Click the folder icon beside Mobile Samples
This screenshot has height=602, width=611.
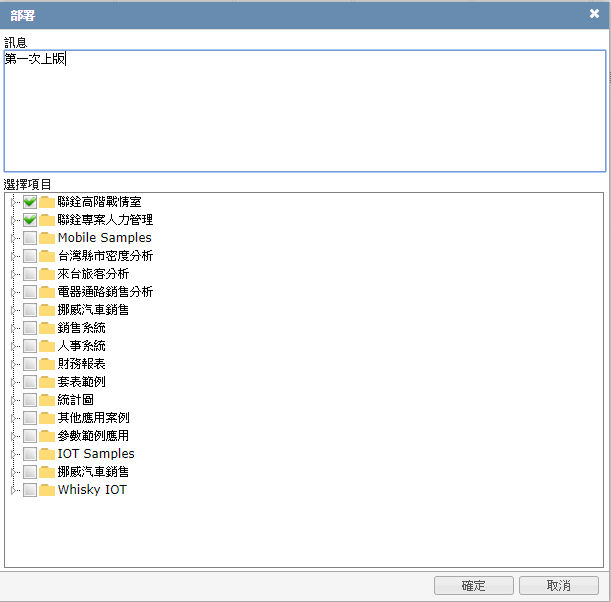tap(47, 238)
